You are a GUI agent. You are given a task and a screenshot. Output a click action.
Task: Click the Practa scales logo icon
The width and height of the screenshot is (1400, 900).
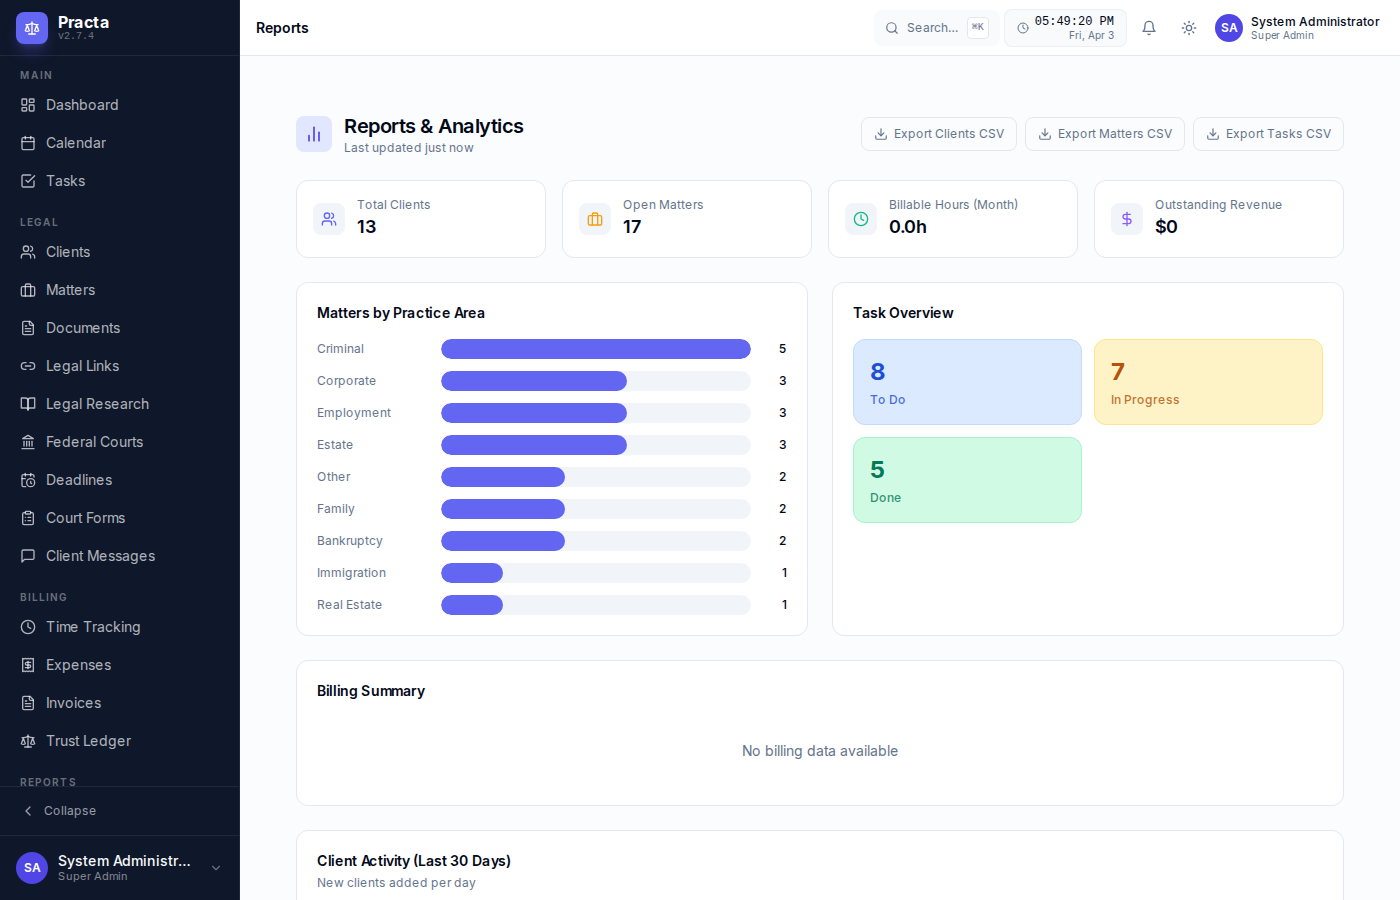click(x=32, y=28)
